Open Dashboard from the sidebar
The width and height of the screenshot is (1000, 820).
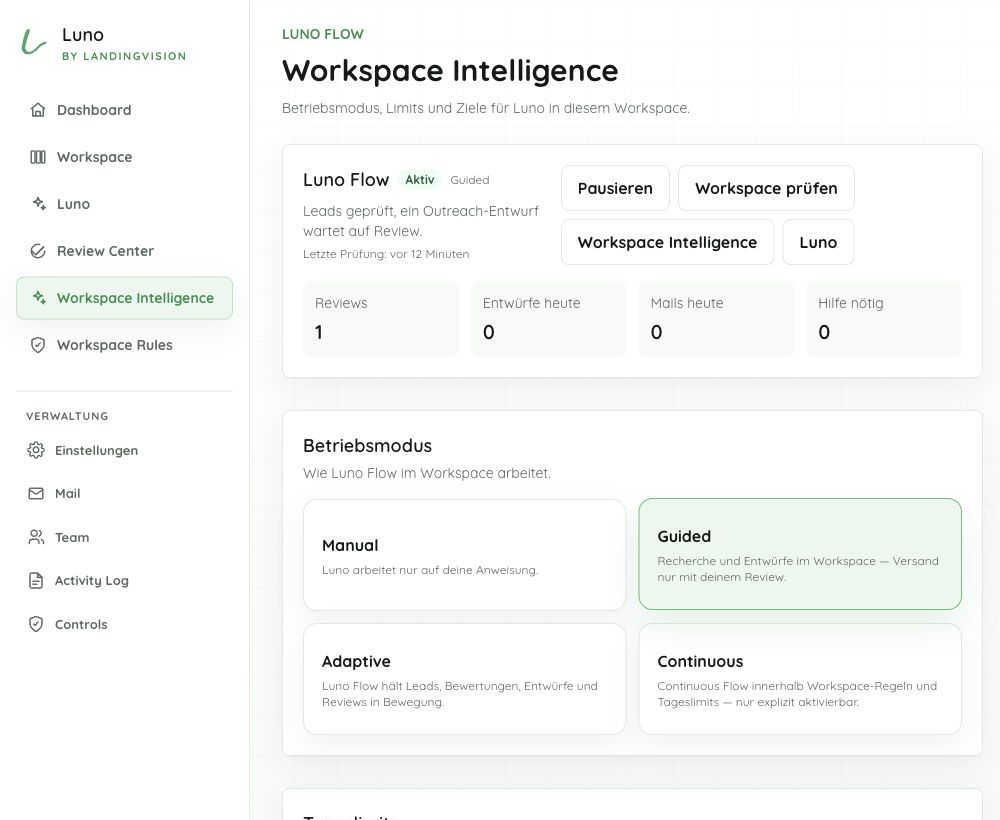[x=124, y=110]
